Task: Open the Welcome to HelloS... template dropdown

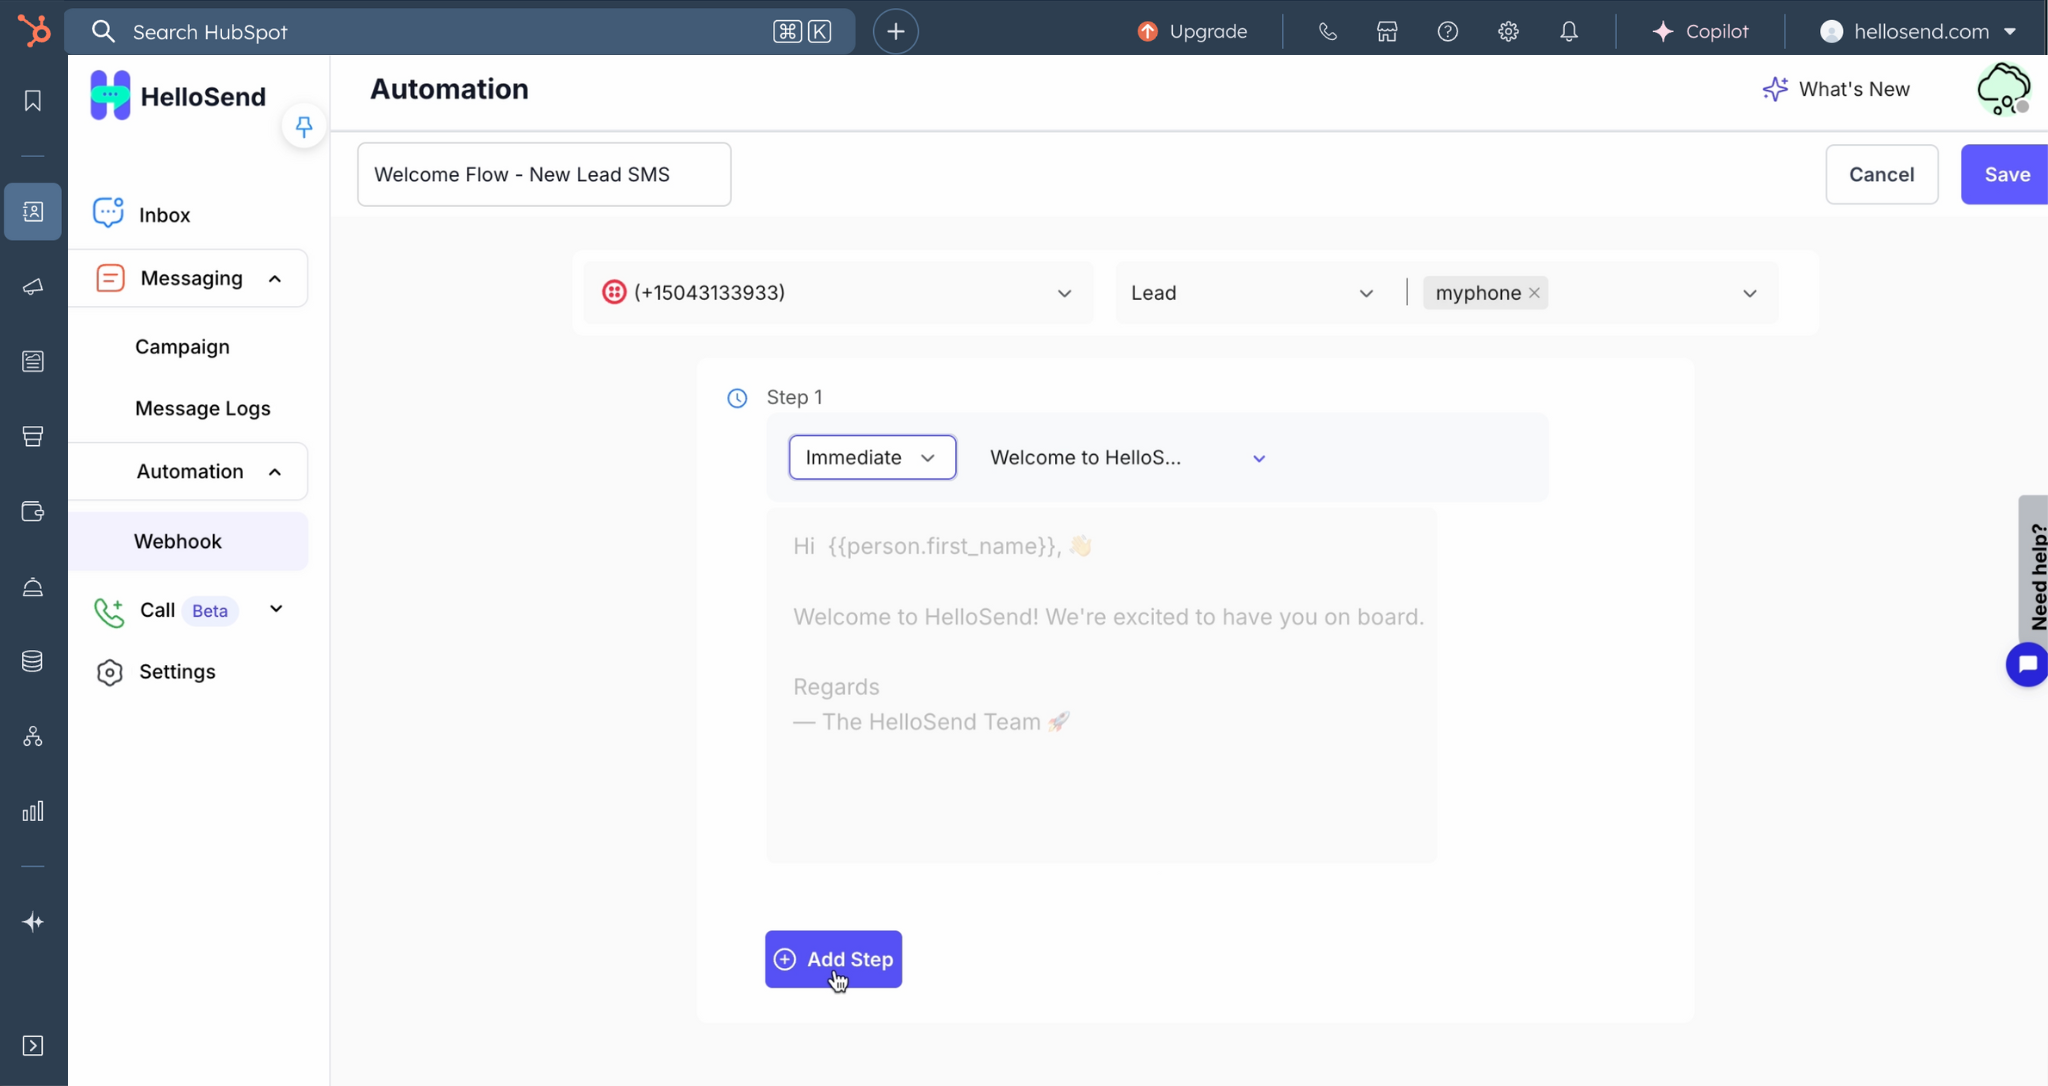Action: click(1127, 458)
